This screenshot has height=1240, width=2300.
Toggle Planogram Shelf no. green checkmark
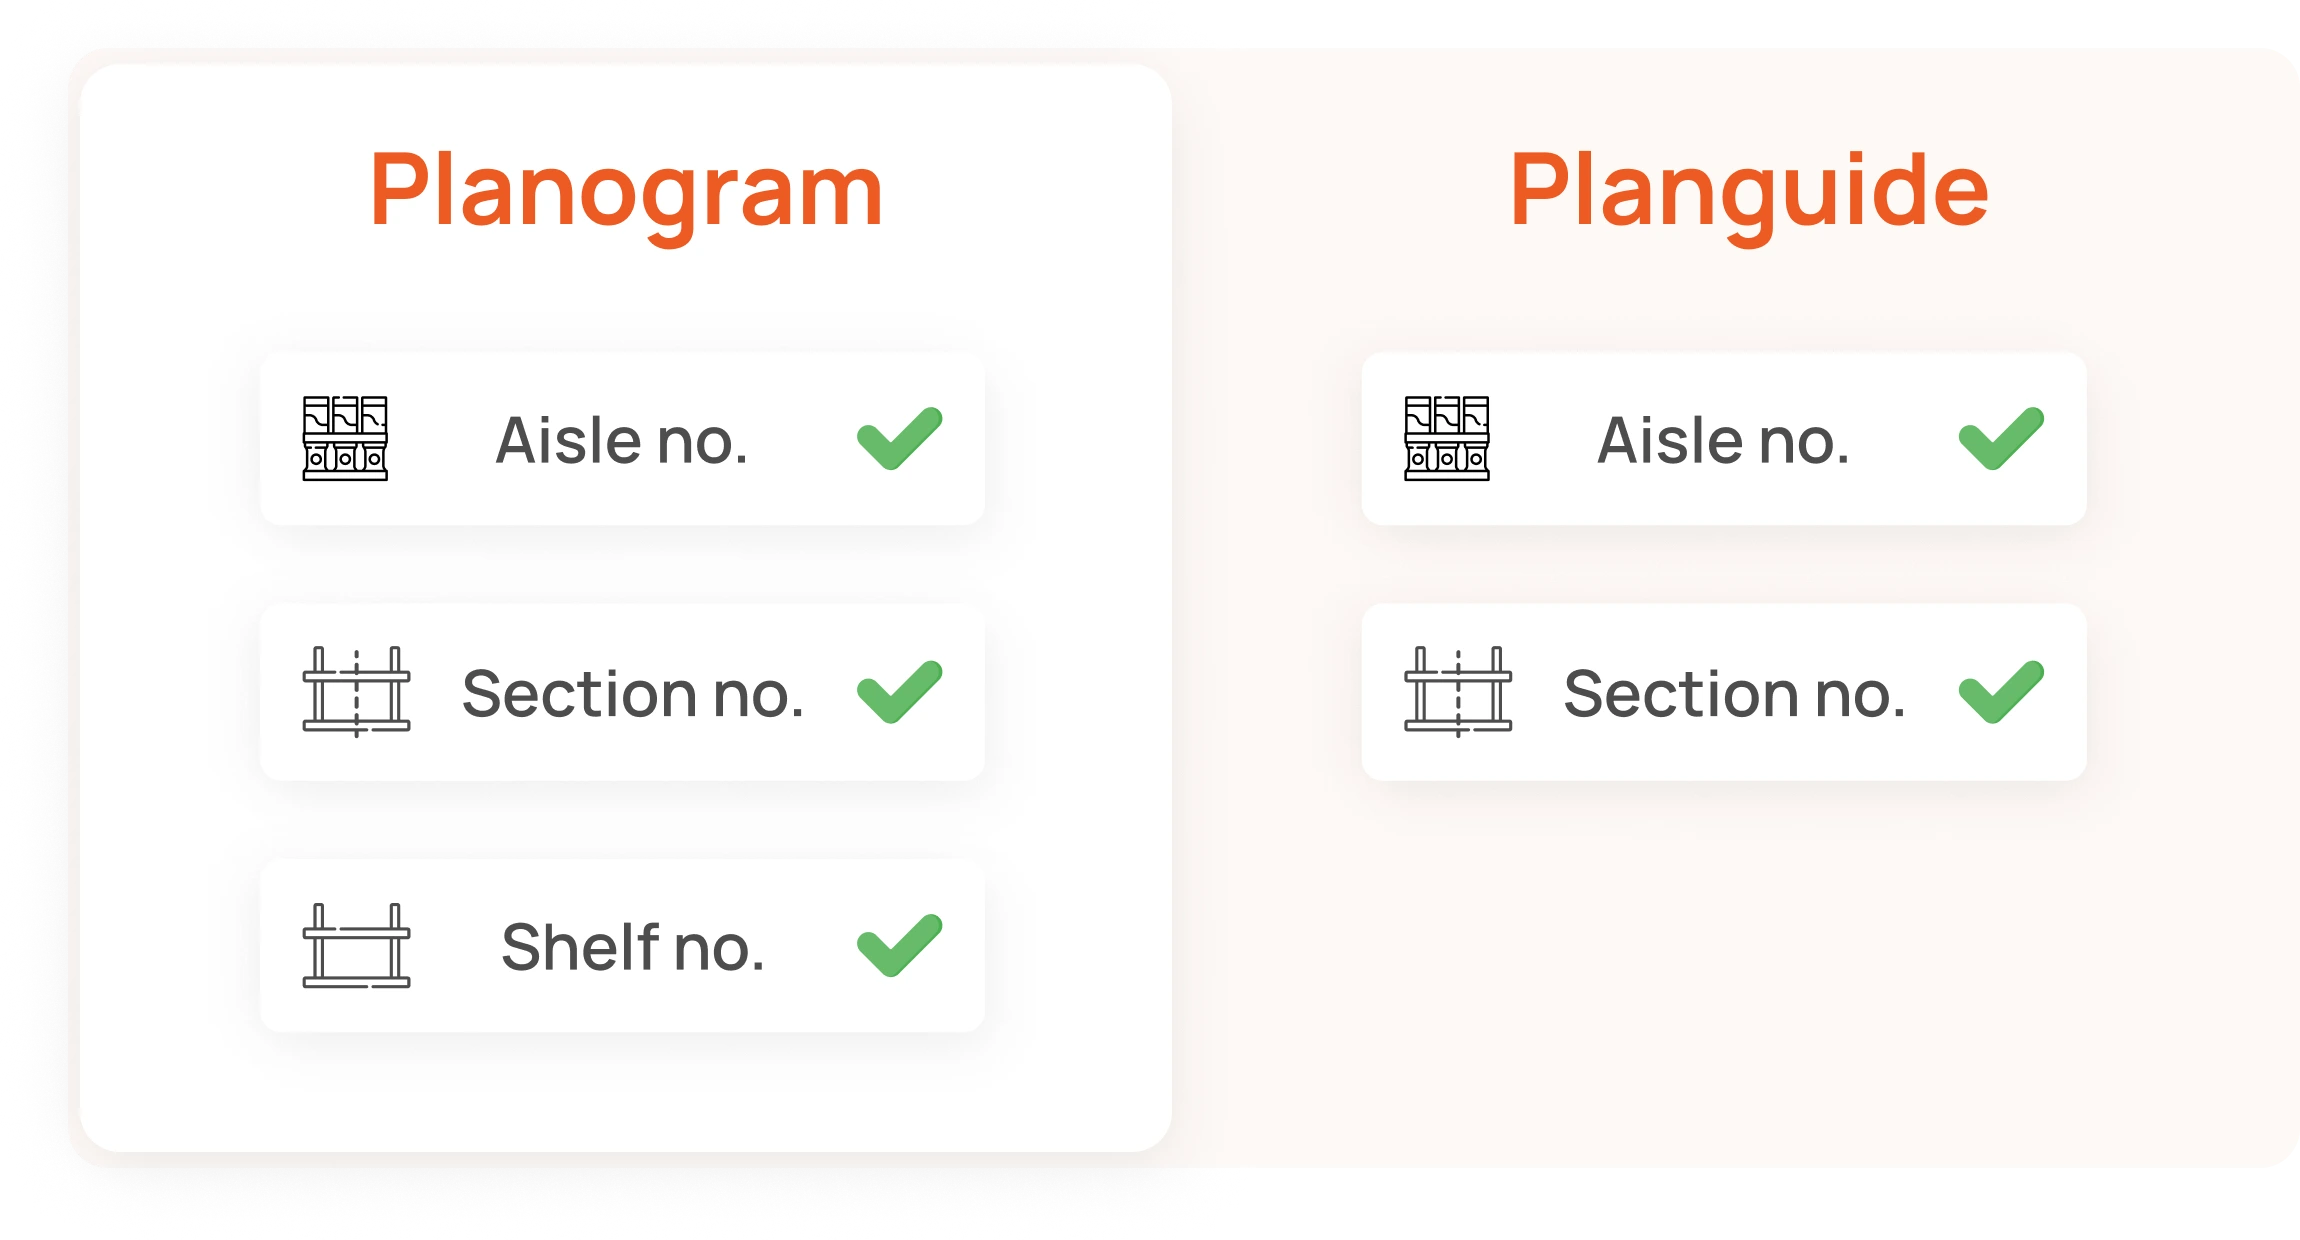tap(899, 945)
